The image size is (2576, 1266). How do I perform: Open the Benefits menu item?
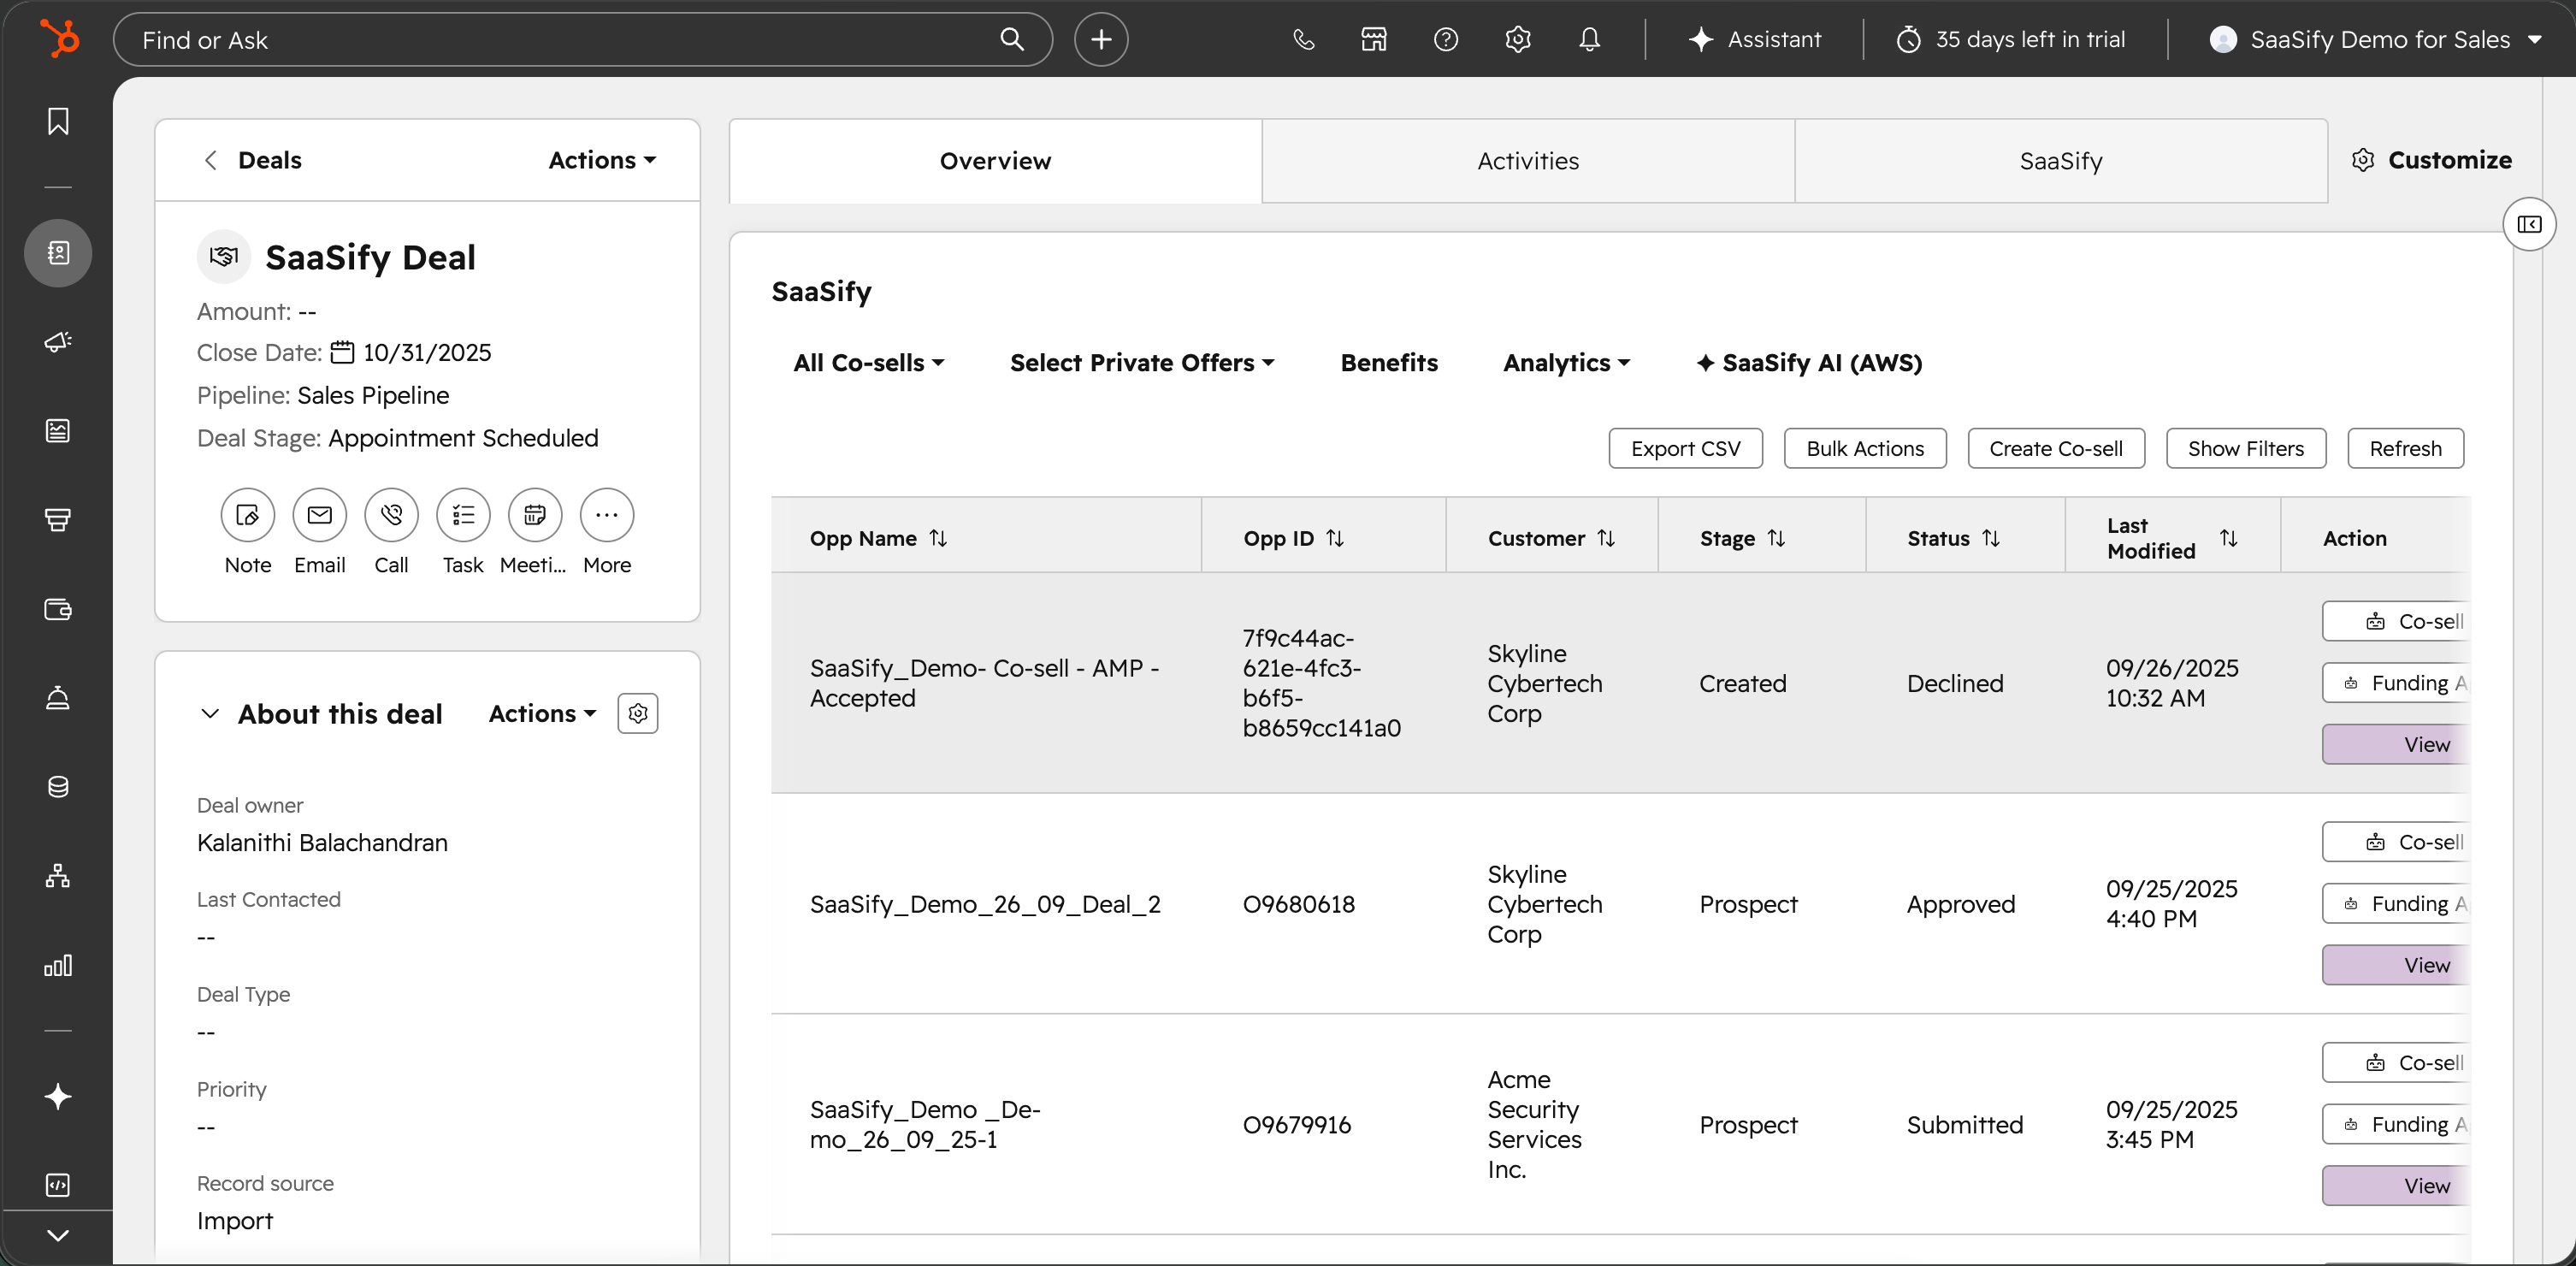[1389, 363]
